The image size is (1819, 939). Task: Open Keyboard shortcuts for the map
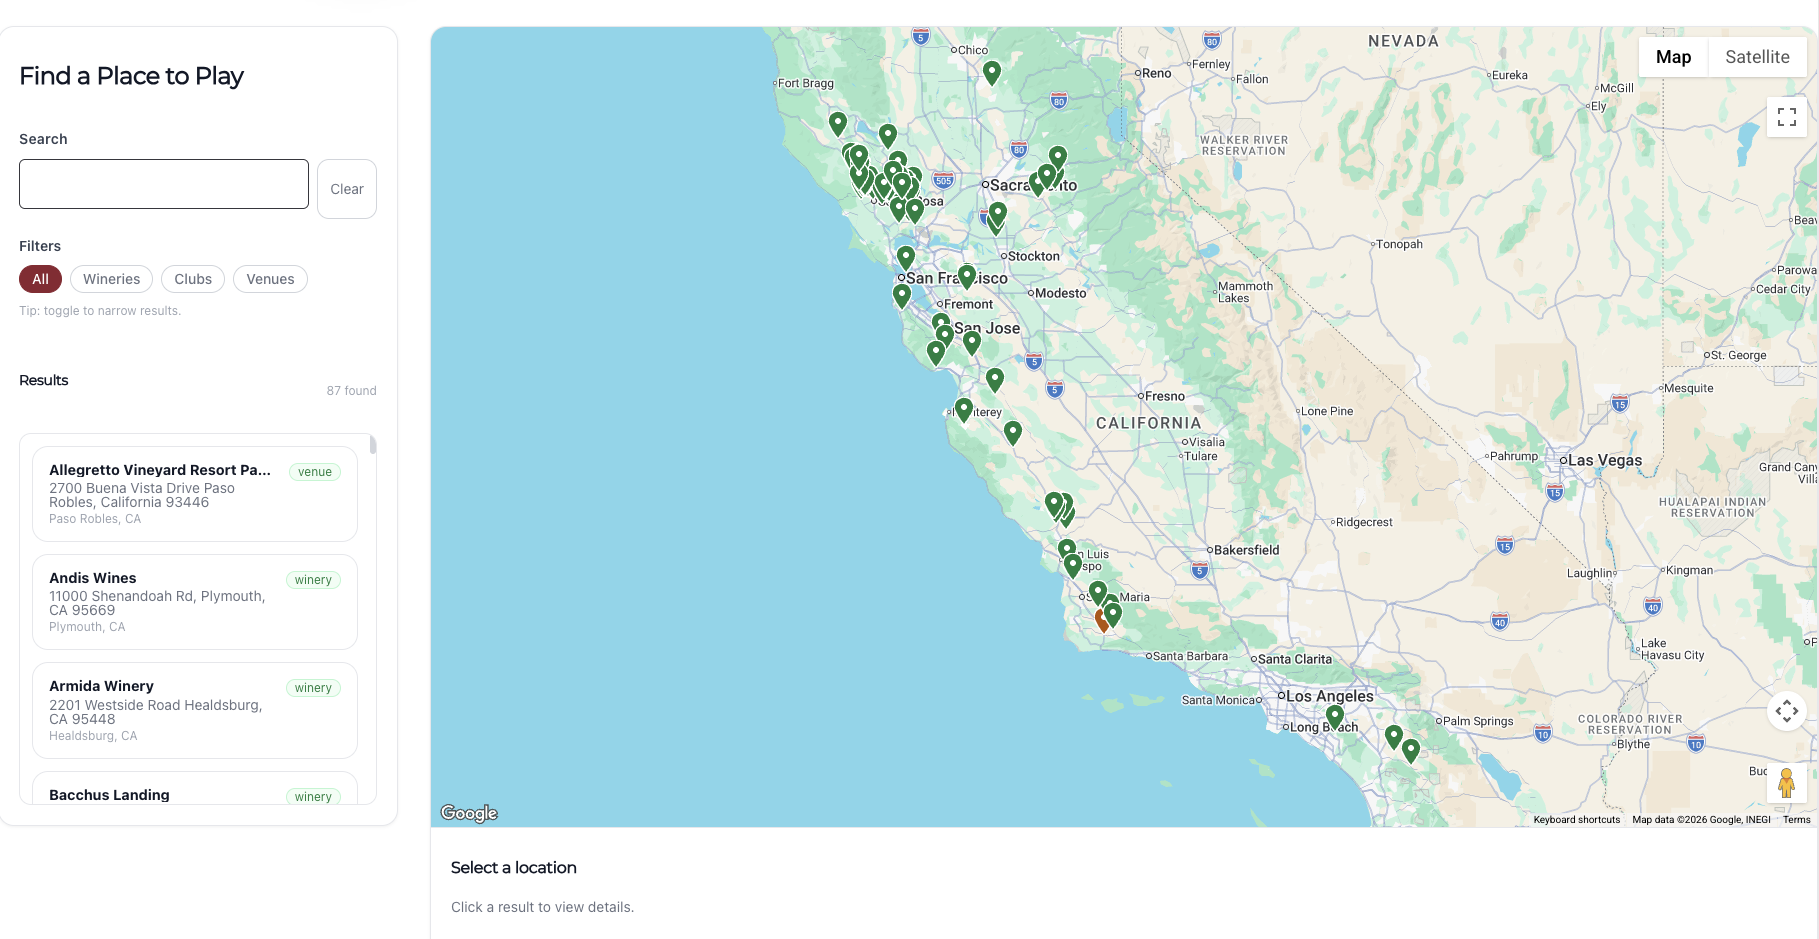click(1576, 820)
